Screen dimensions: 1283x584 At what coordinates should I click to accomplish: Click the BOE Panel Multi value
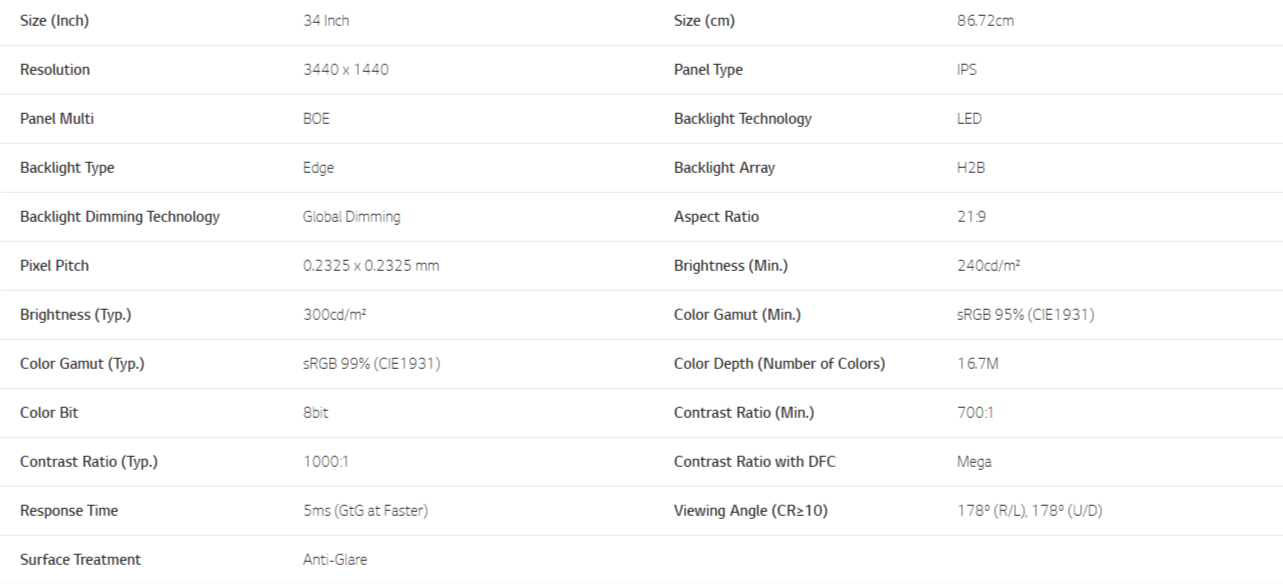[316, 119]
